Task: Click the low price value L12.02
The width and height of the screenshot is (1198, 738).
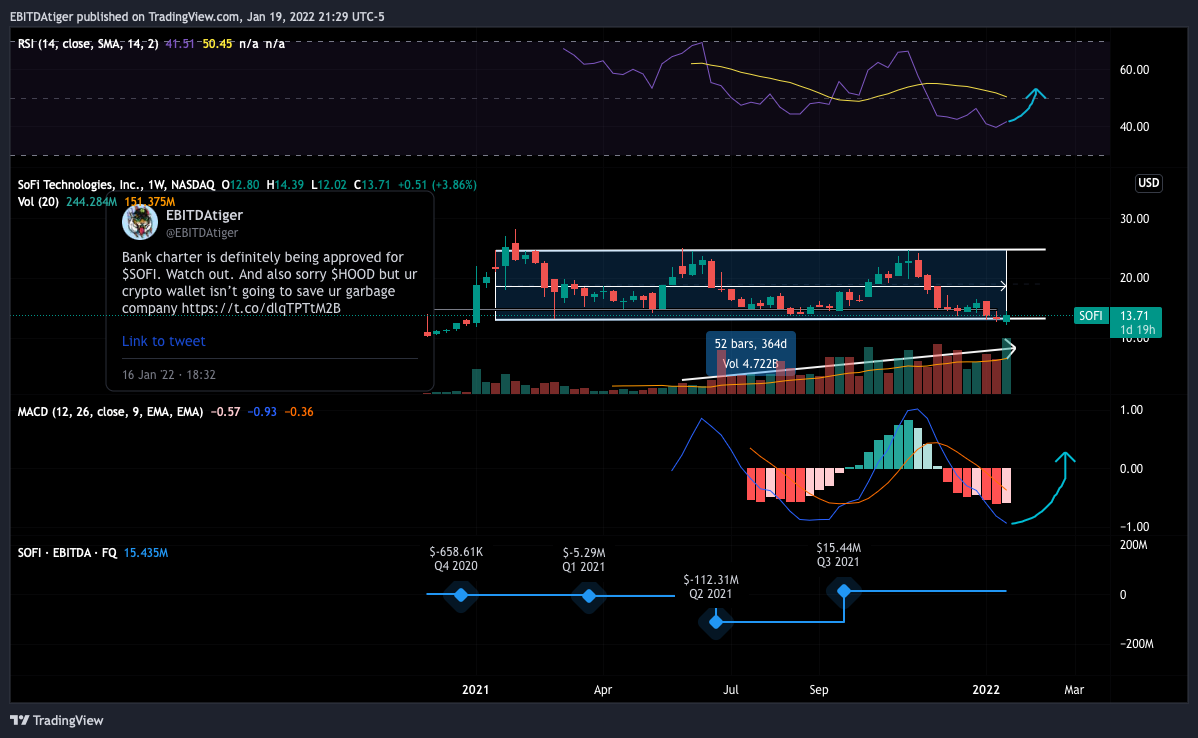Action: tap(329, 185)
